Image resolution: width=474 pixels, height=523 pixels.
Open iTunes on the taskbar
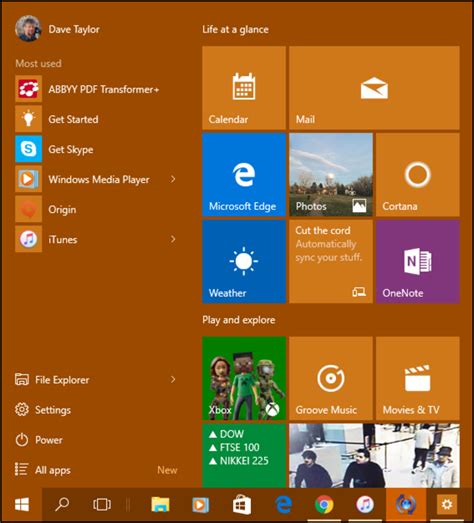click(365, 505)
